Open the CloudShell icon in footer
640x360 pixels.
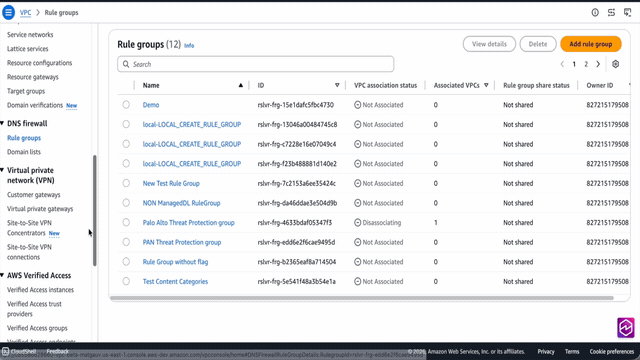[5, 351]
